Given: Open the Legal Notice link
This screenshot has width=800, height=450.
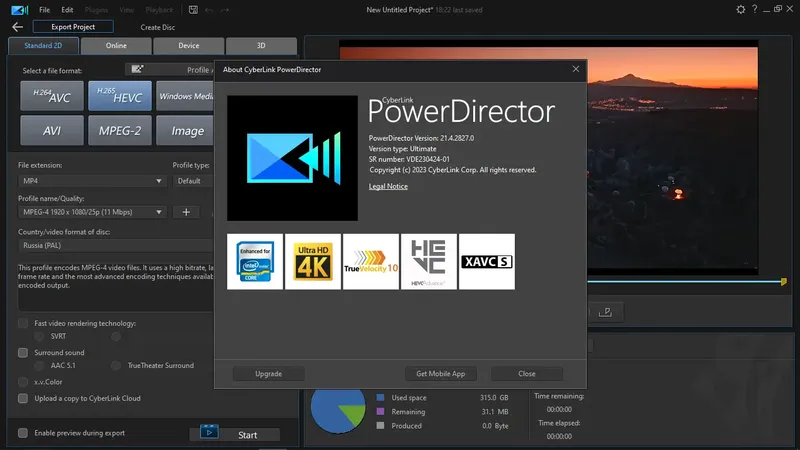Looking at the screenshot, I should point(388,186).
